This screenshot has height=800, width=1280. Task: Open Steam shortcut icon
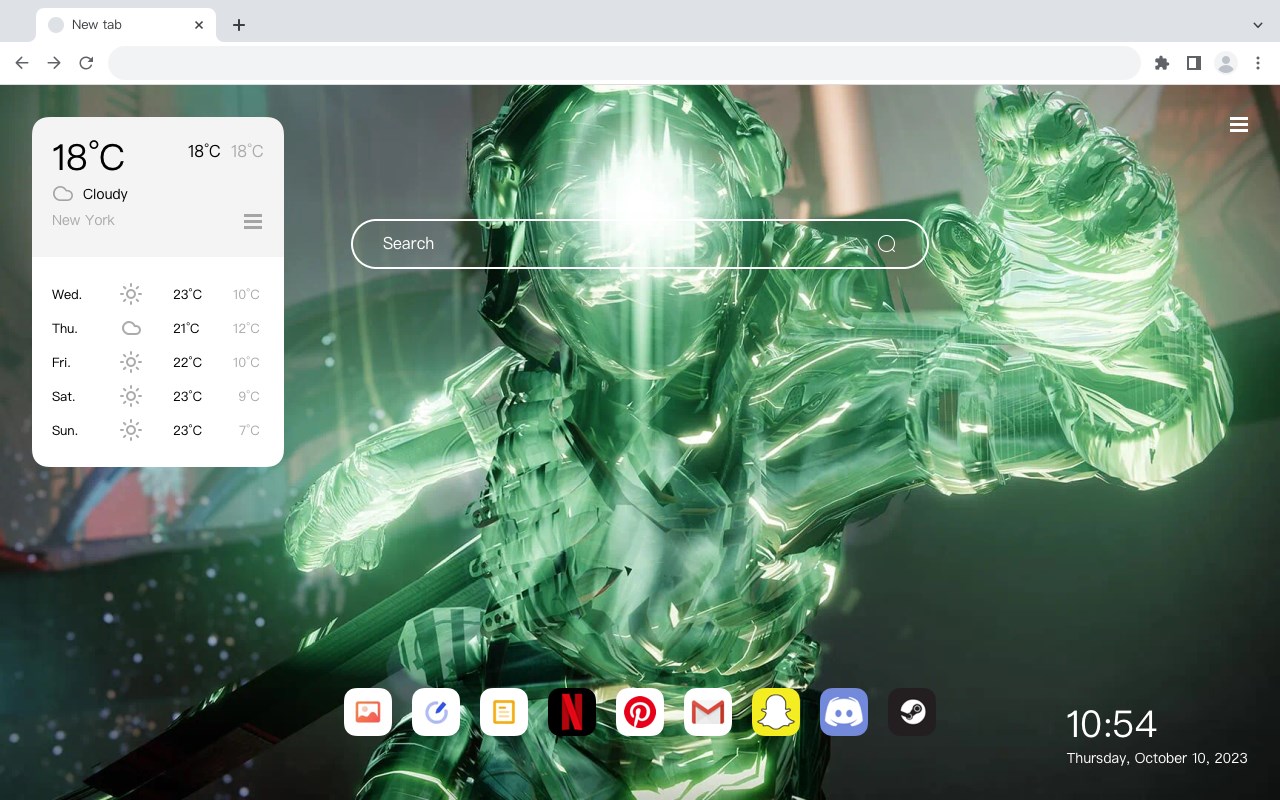coord(912,712)
